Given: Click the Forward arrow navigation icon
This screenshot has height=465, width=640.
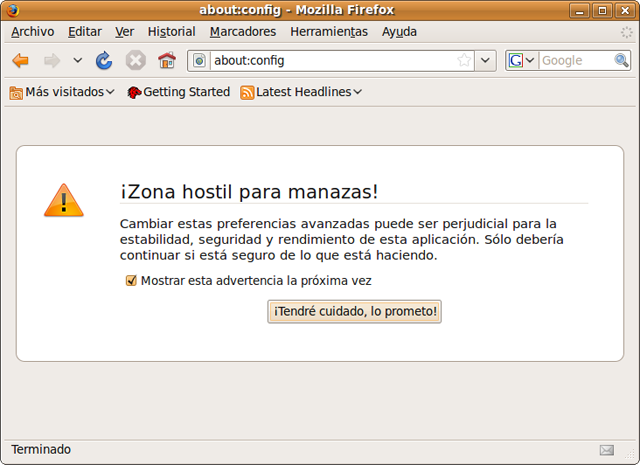Looking at the screenshot, I should tap(51, 61).
